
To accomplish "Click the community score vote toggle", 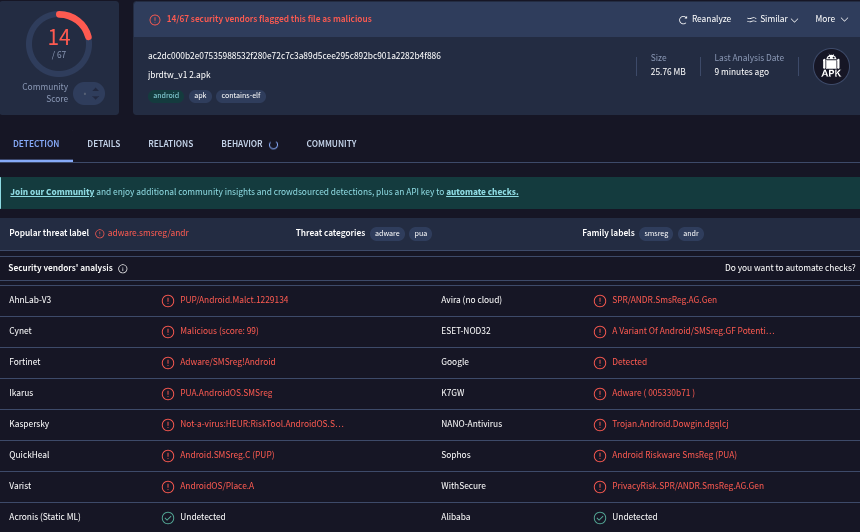I will pos(88,93).
